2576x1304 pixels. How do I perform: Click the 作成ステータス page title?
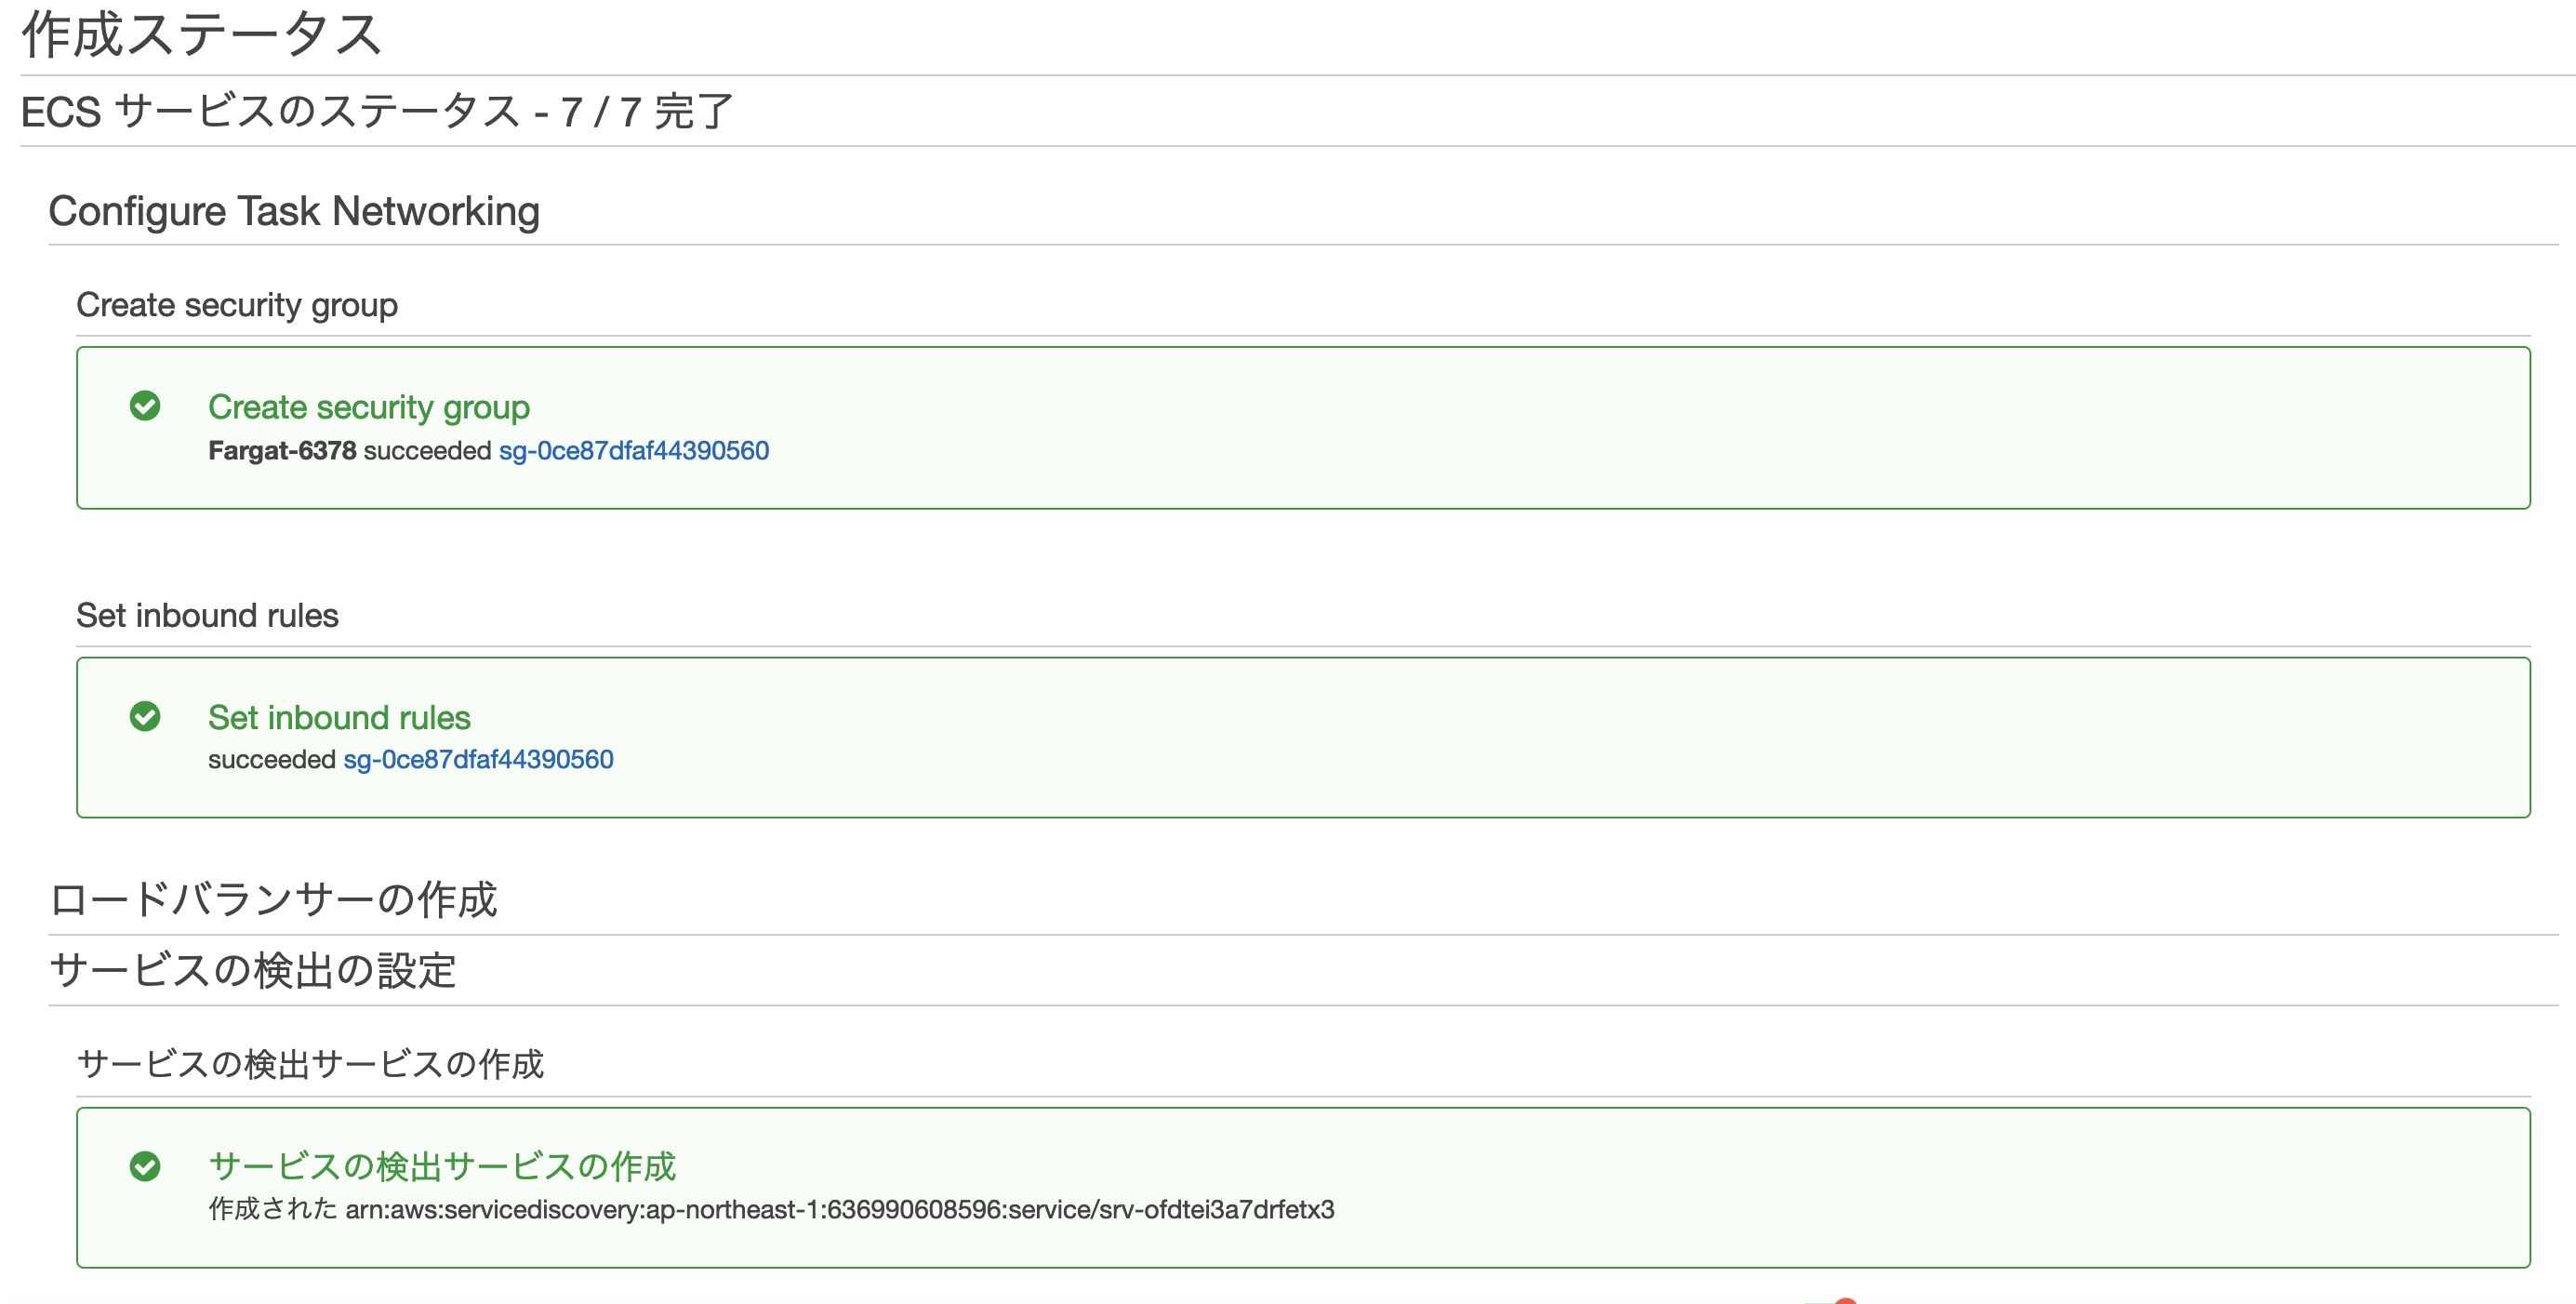pyautogui.click(x=201, y=35)
